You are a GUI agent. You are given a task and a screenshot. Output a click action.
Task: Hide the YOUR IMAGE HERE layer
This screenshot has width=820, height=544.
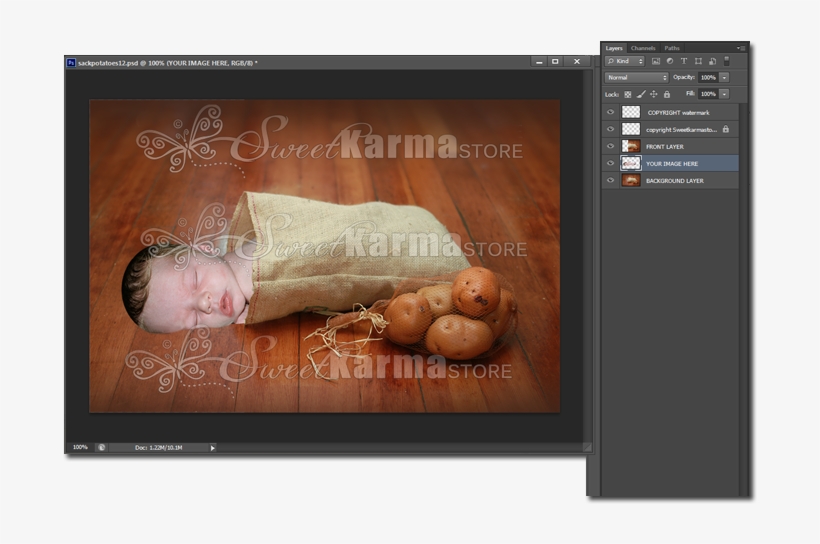point(610,163)
